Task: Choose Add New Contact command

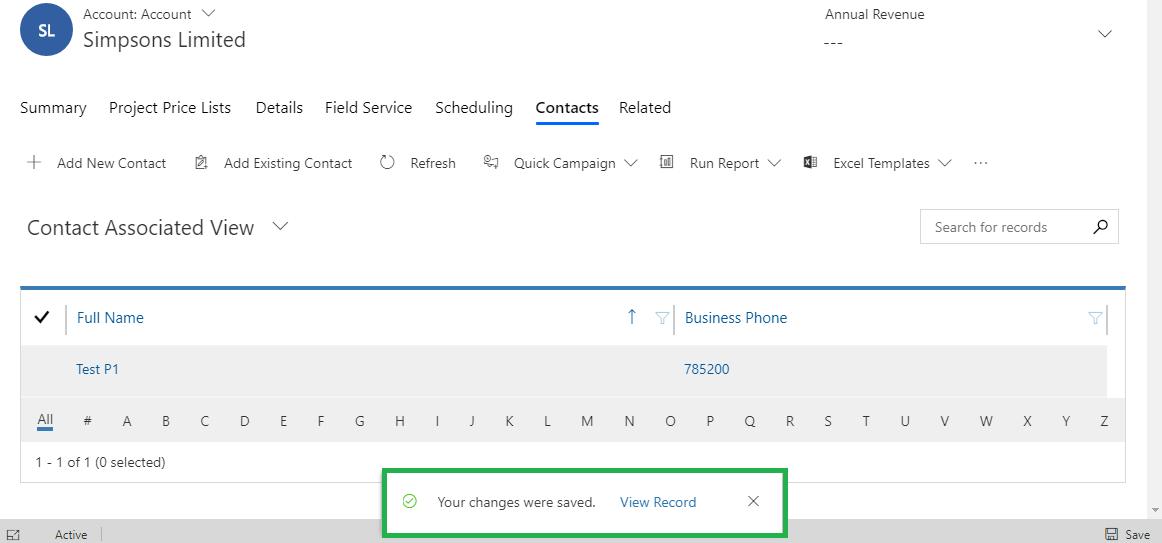Action: (111, 163)
